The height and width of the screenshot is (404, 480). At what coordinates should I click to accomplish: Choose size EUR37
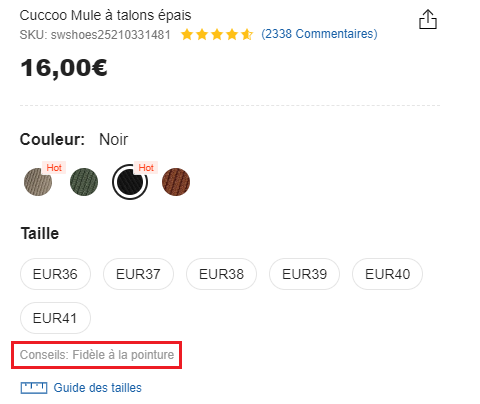[x=138, y=274]
